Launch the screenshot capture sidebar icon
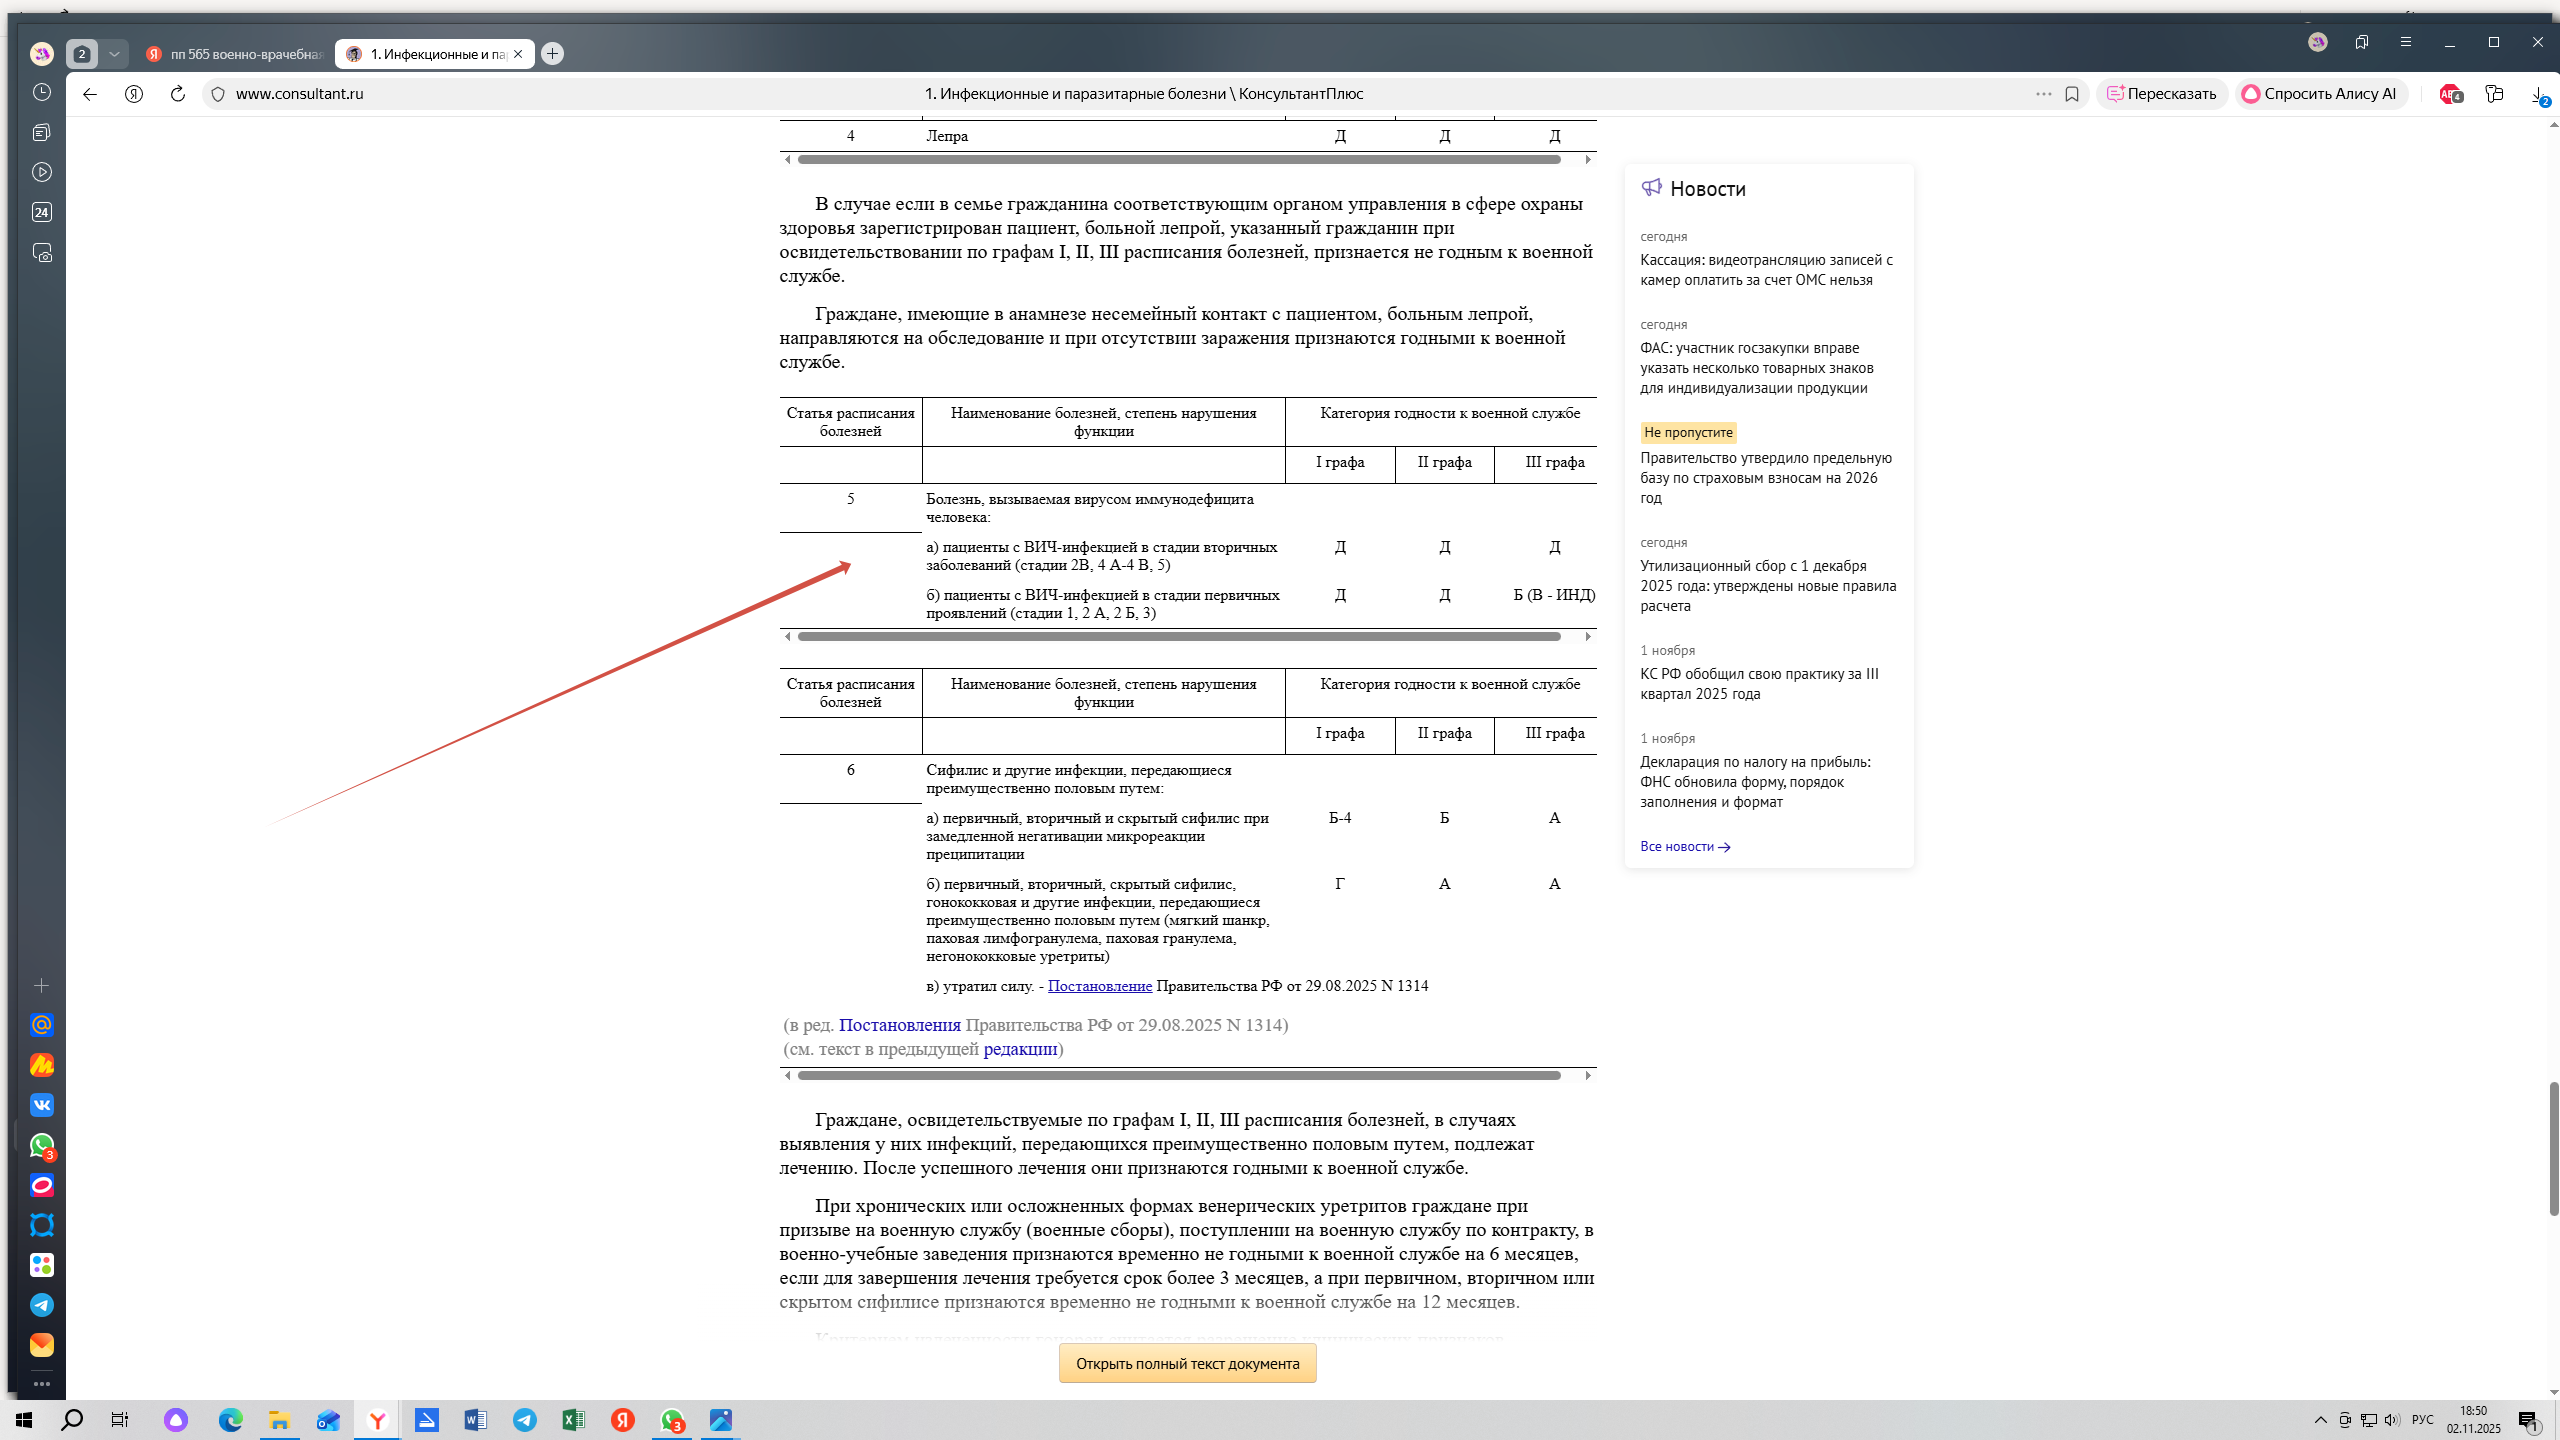This screenshot has width=2560, height=1440. point(42,253)
